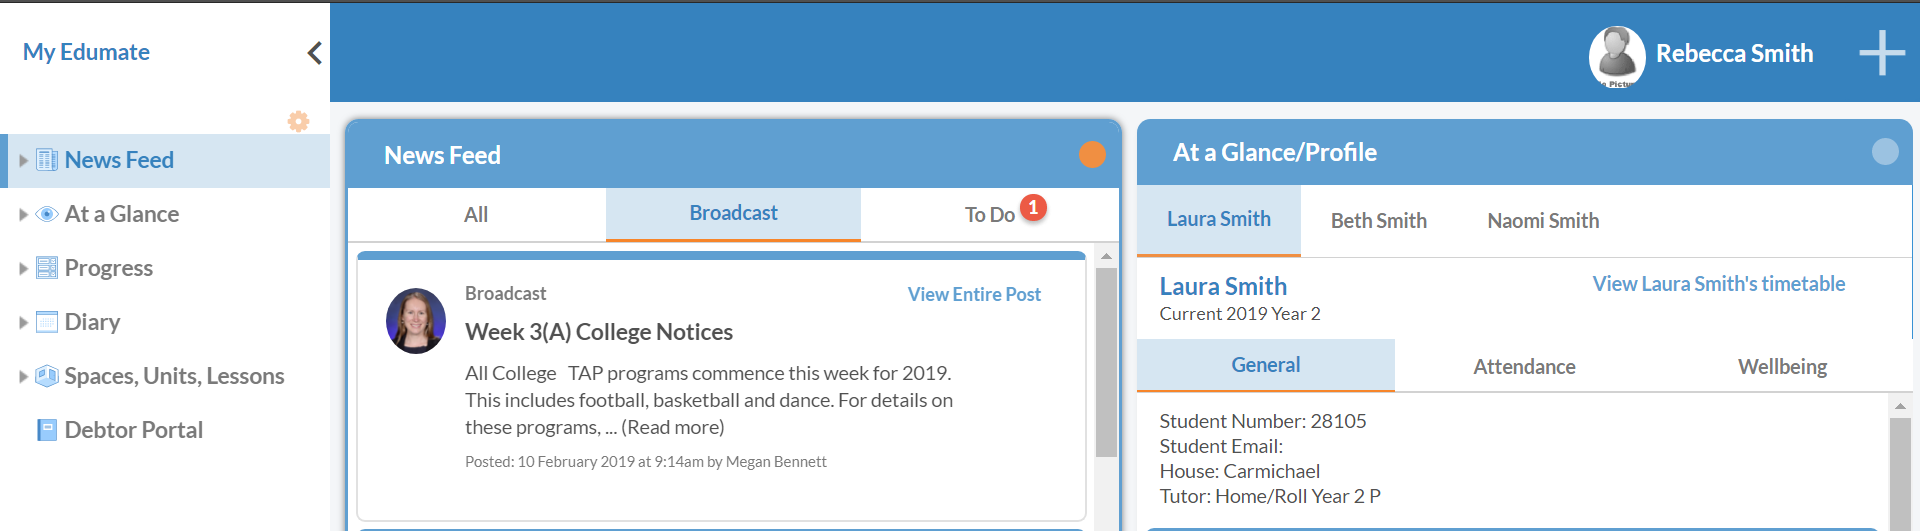The height and width of the screenshot is (531, 1920).
Task: Open View Entire Post link
Action: point(973,295)
